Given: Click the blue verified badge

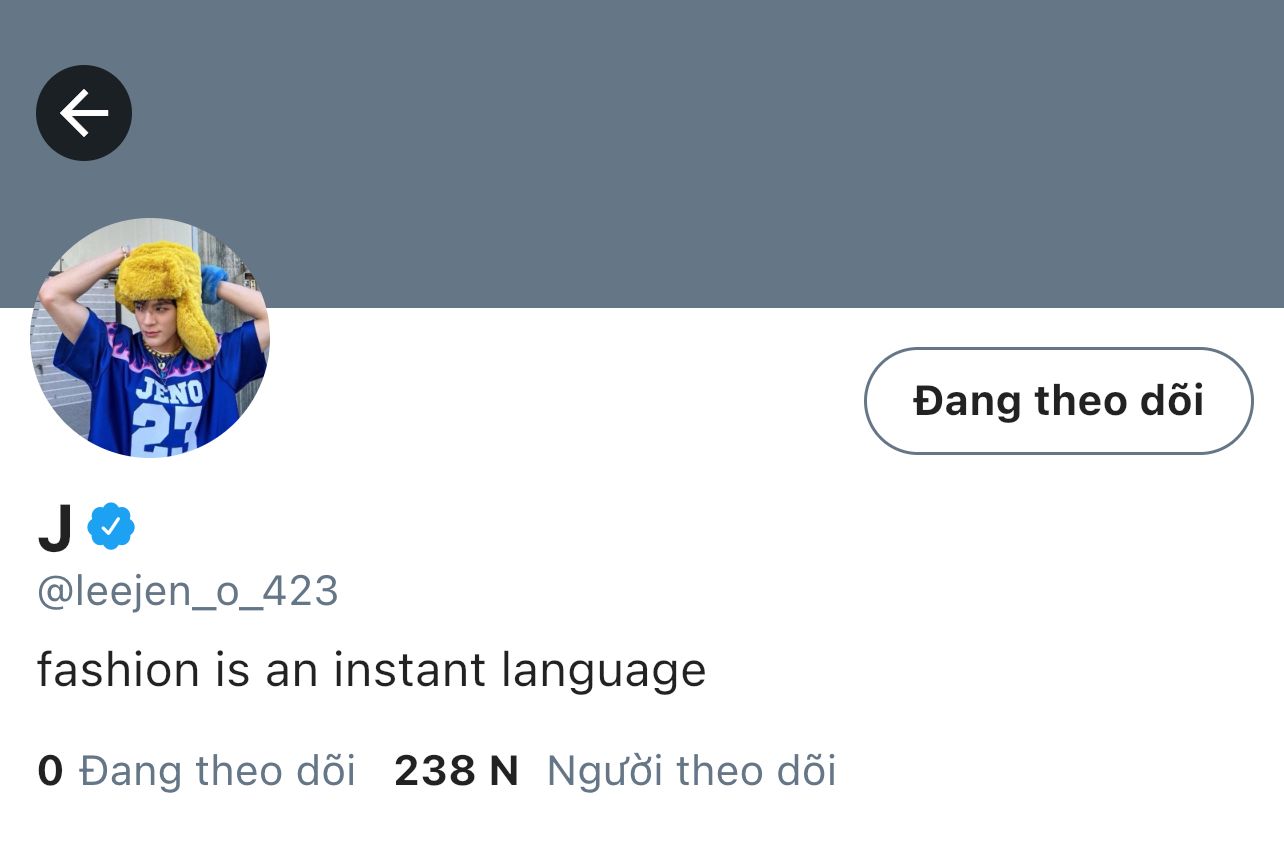Looking at the screenshot, I should click(111, 527).
